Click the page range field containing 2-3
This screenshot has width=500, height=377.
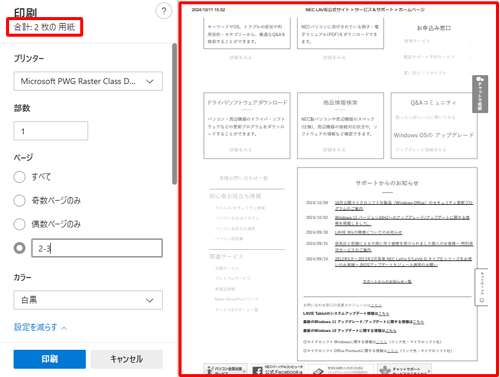tap(97, 248)
